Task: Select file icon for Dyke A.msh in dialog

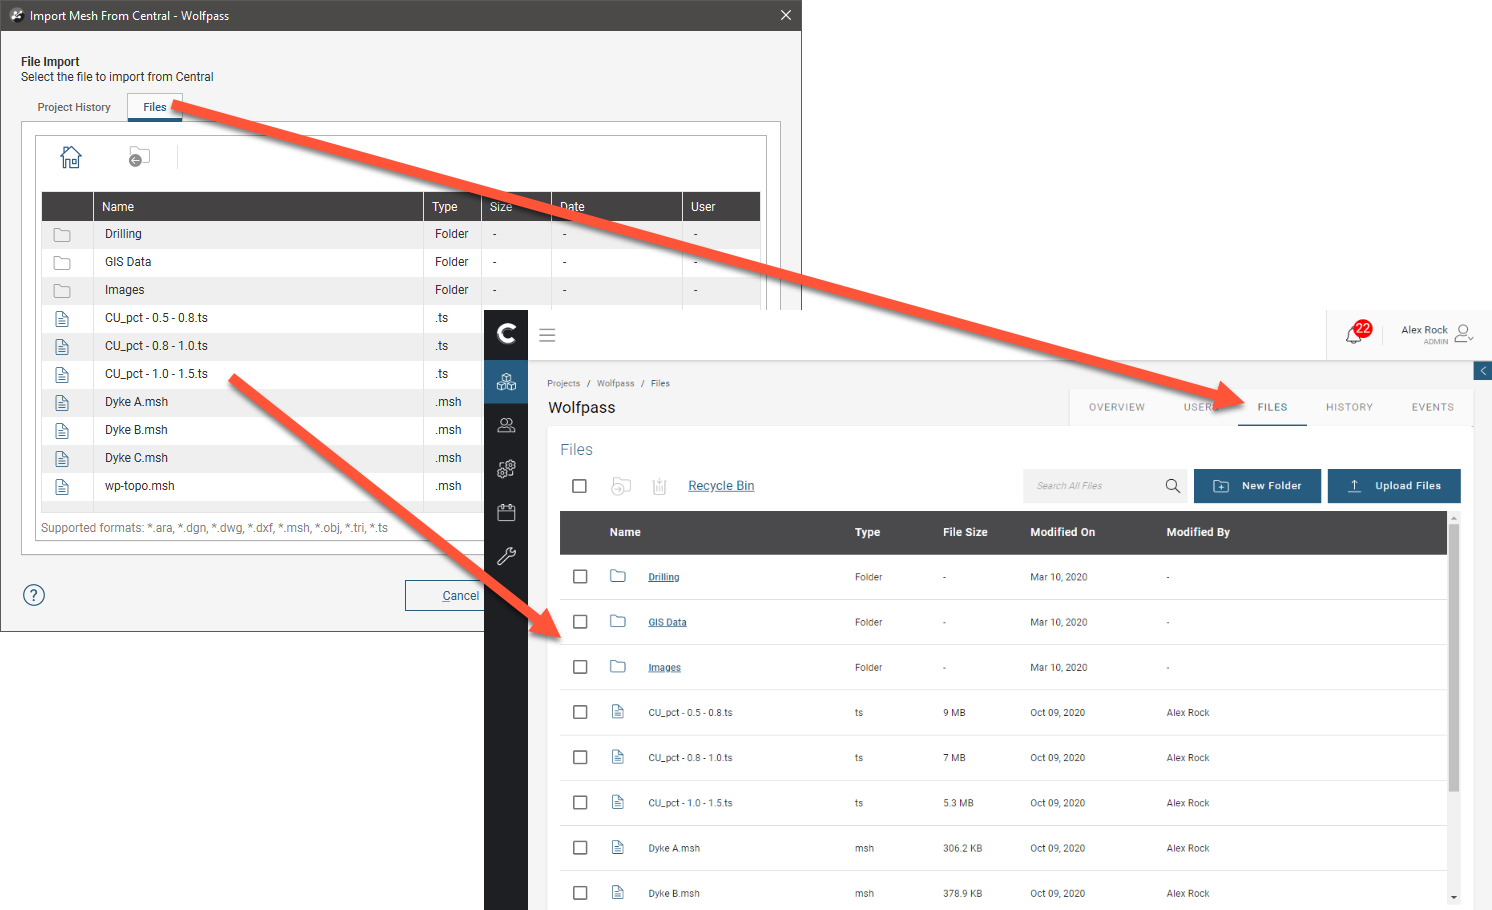Action: (62, 403)
